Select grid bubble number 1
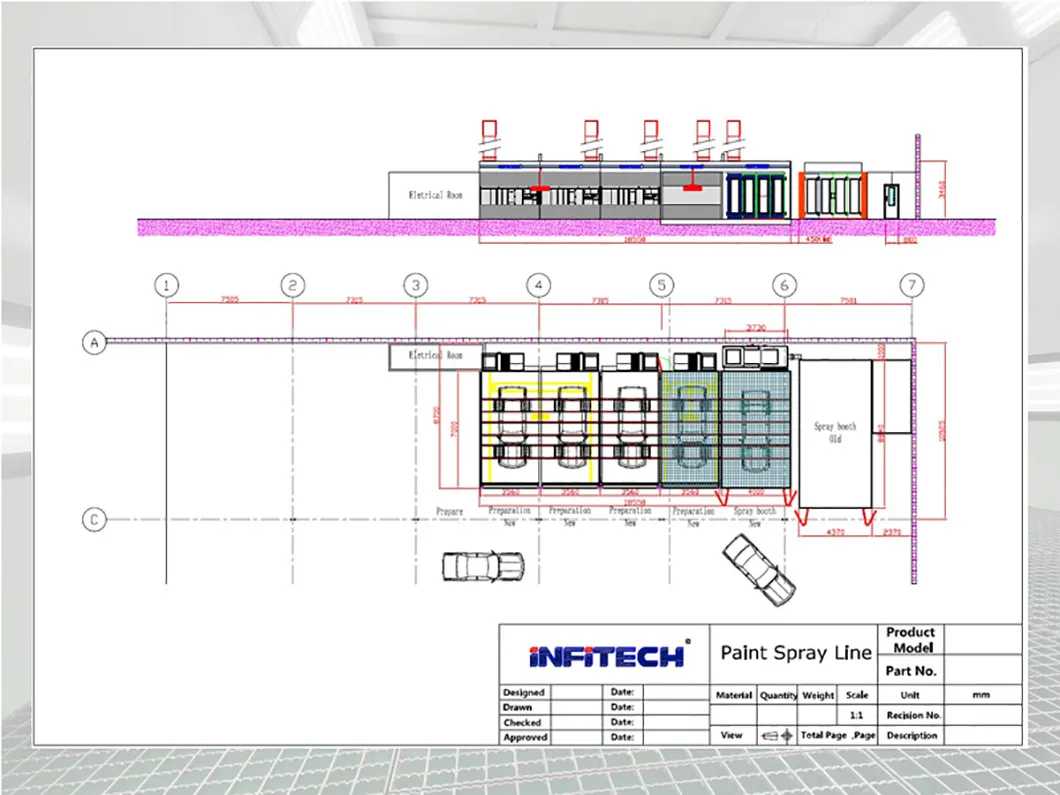This screenshot has height=795, width=1060. tap(167, 286)
